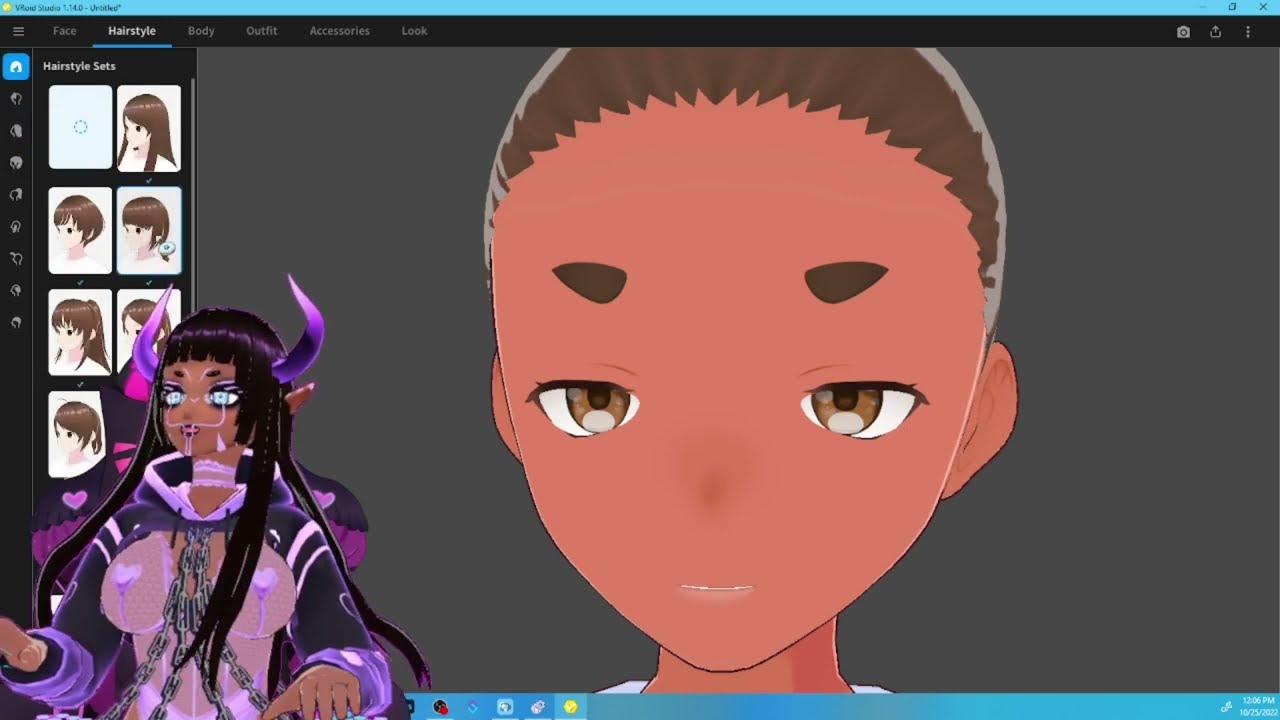Screen dimensions: 1280x720
Task: Open the seventh hair category icon in sidebar
Action: click(16, 259)
